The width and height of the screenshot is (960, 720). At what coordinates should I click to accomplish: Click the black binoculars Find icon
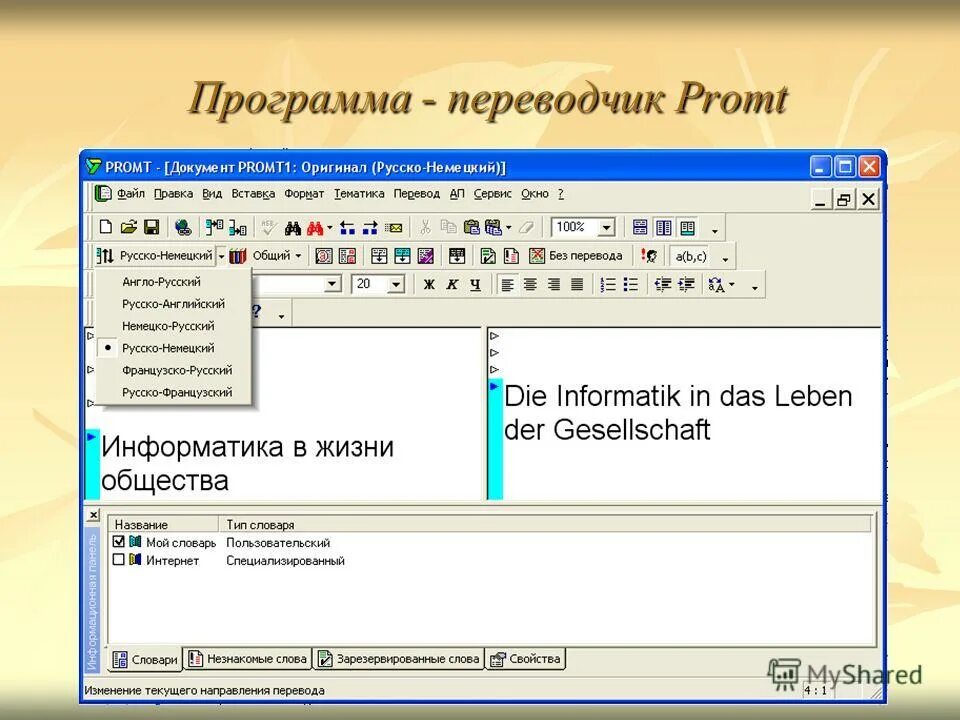click(x=293, y=228)
